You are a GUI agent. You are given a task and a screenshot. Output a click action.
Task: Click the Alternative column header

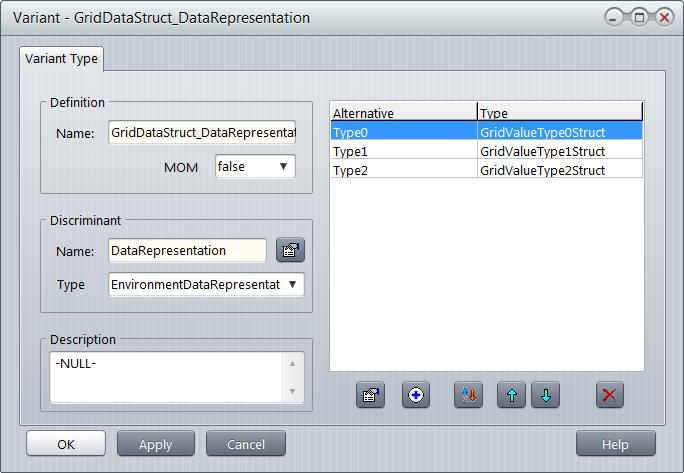403,113
